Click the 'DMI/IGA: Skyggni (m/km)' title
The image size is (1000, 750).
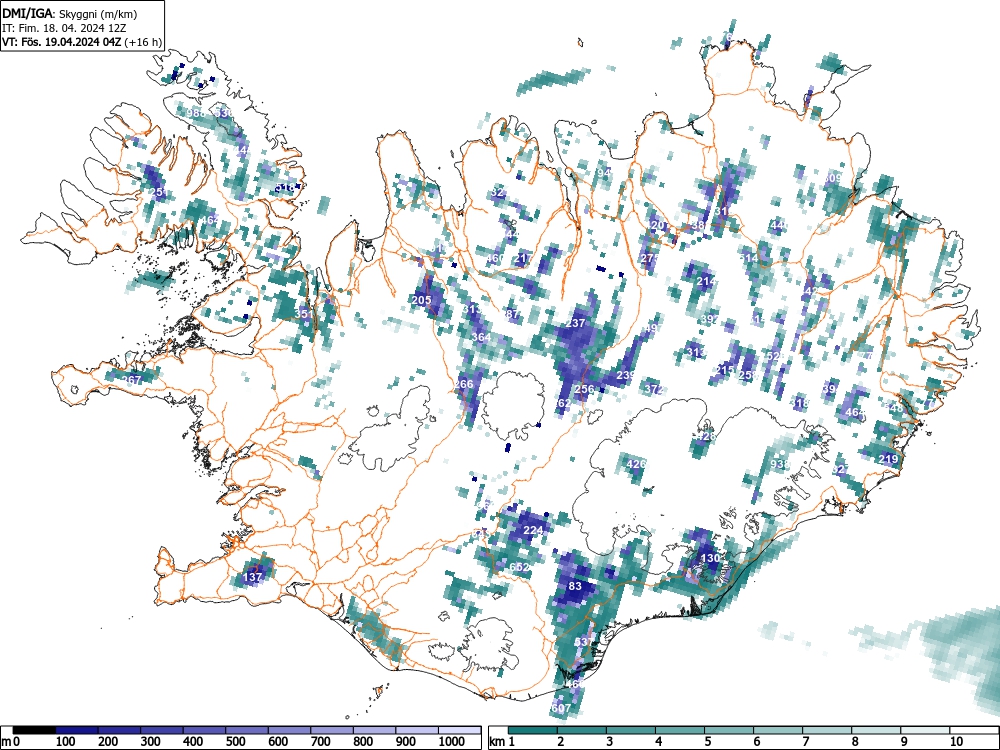(x=70, y=13)
